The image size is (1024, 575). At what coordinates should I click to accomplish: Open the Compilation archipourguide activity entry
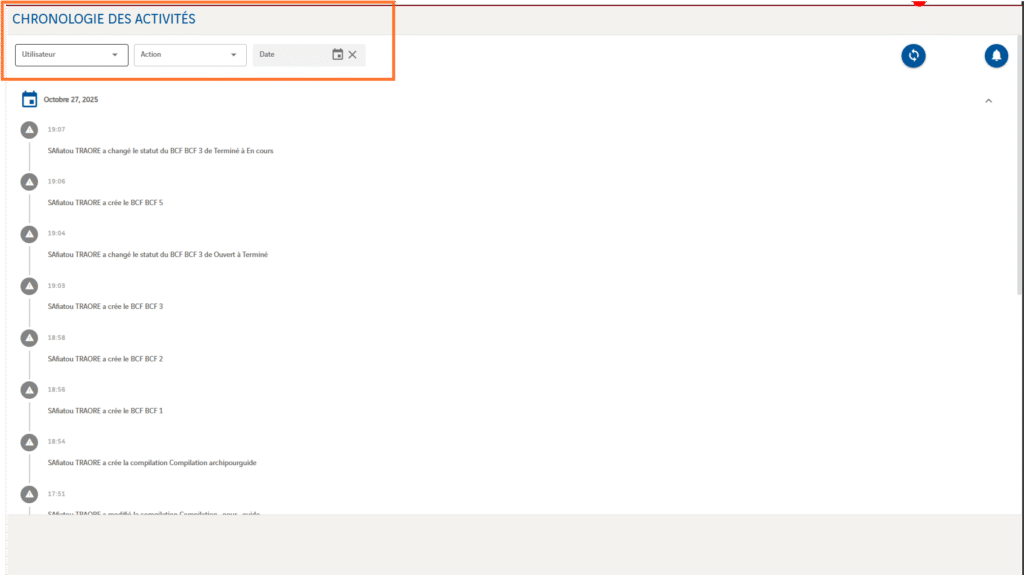[x=152, y=463]
